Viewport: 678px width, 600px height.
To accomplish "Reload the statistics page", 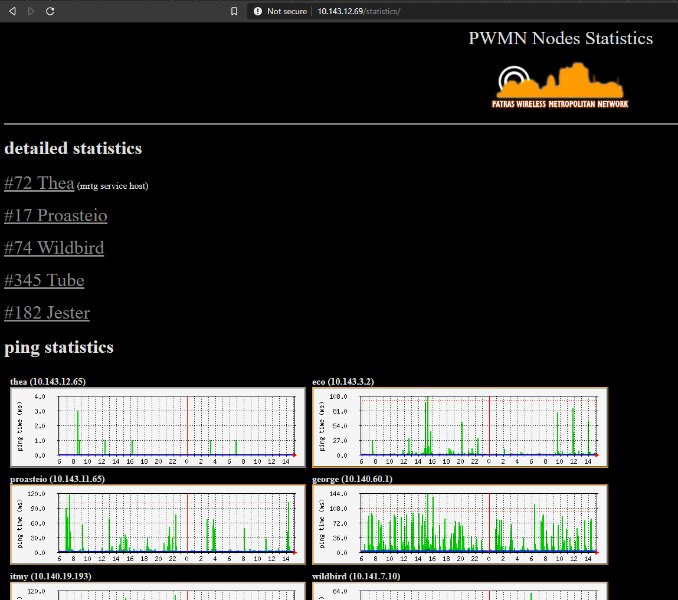I will [x=50, y=10].
